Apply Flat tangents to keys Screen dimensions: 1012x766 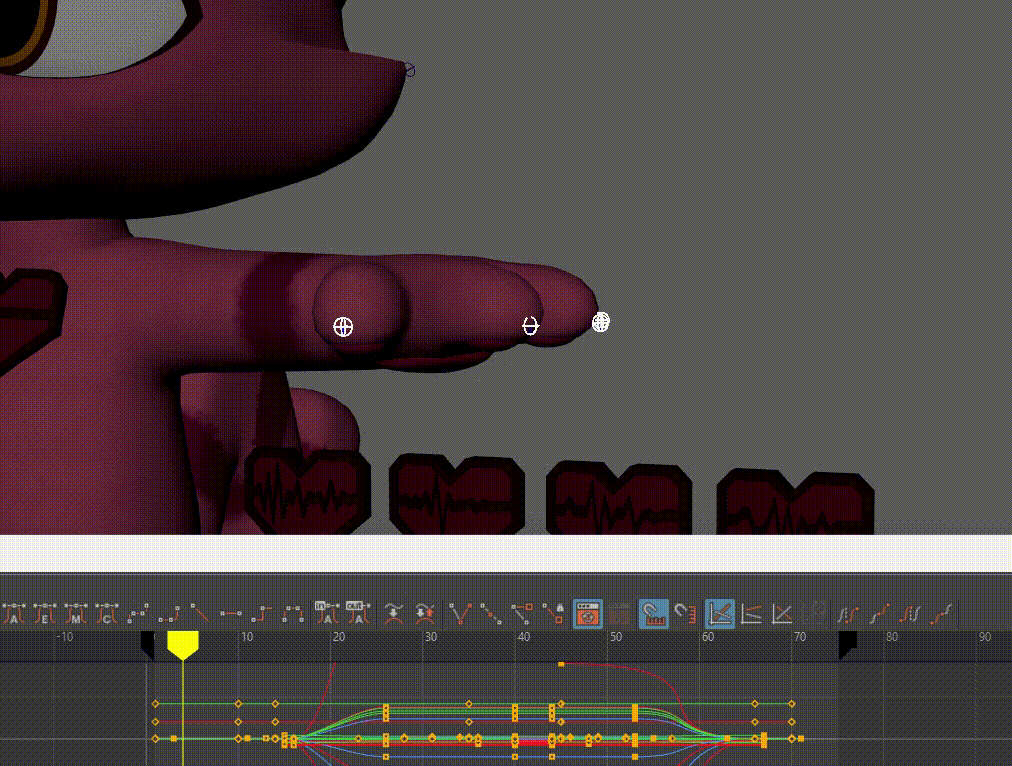[x=231, y=612]
